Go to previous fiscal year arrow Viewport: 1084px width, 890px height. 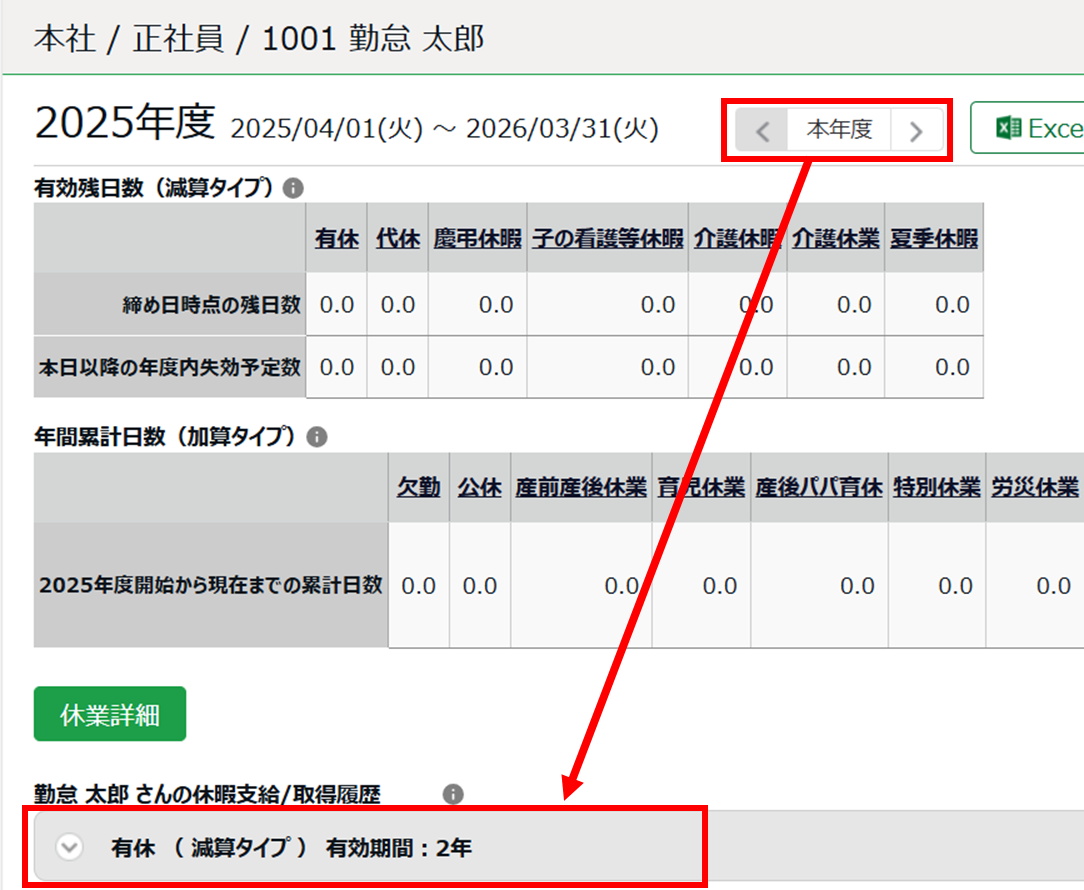[x=762, y=130]
